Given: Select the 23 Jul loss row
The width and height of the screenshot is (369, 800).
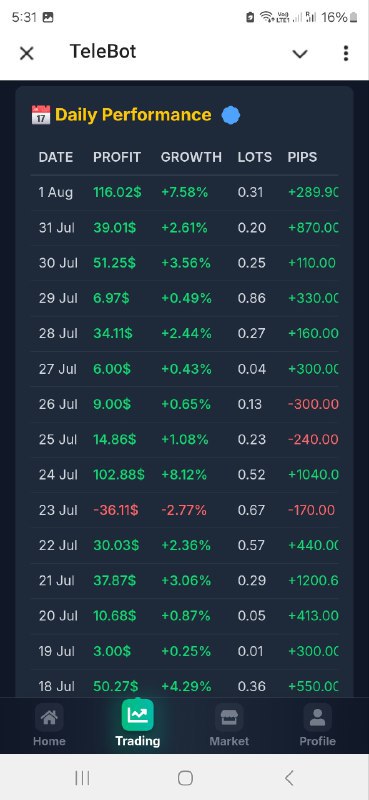Looking at the screenshot, I should click(x=184, y=510).
